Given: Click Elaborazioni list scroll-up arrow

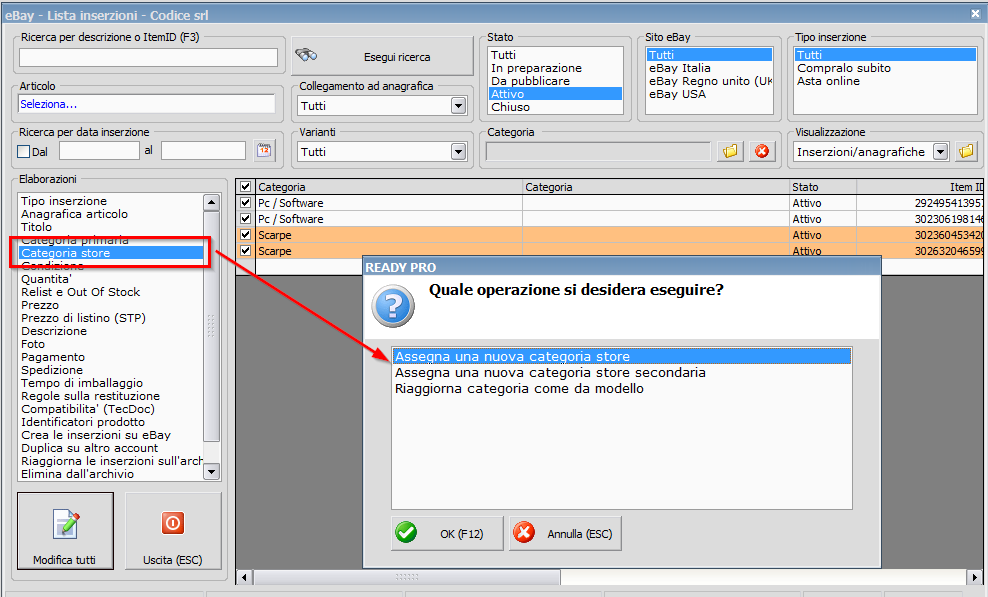Looking at the screenshot, I should (211, 202).
